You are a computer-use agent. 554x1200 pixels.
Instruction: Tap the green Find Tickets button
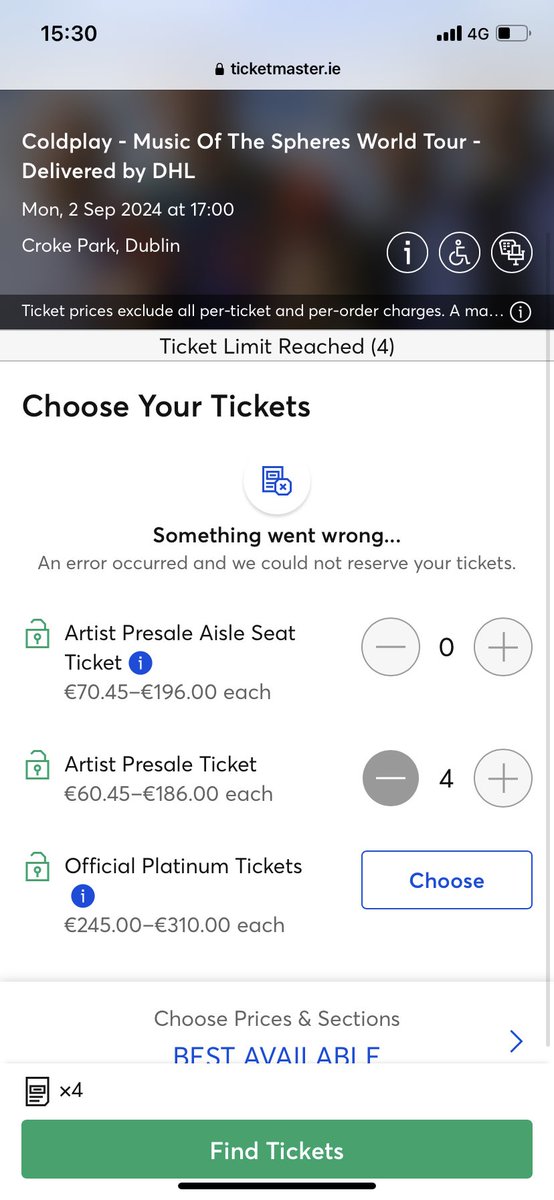pos(277,1151)
